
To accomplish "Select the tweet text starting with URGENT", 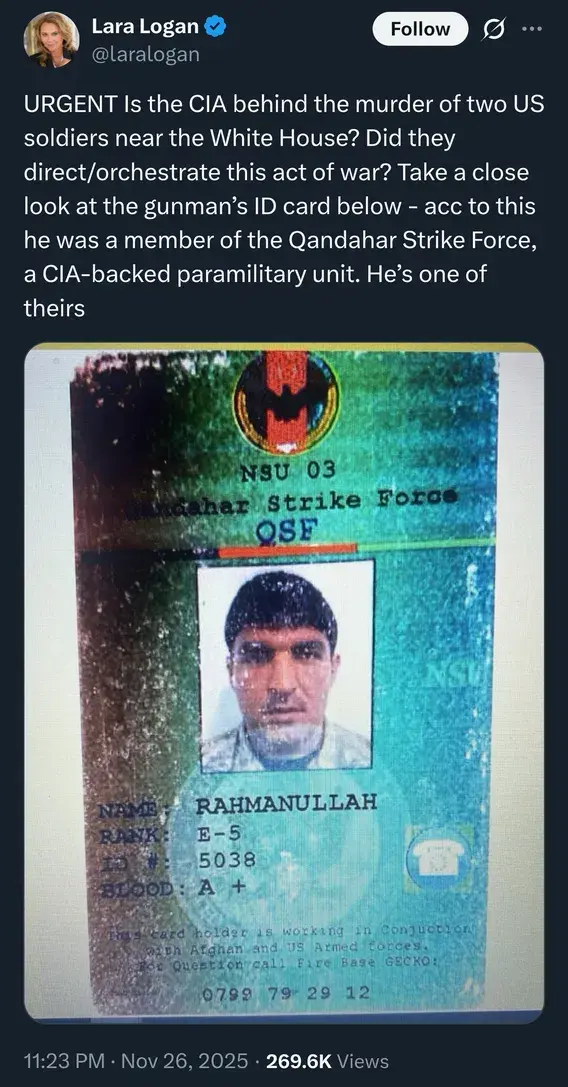I will pos(284,205).
